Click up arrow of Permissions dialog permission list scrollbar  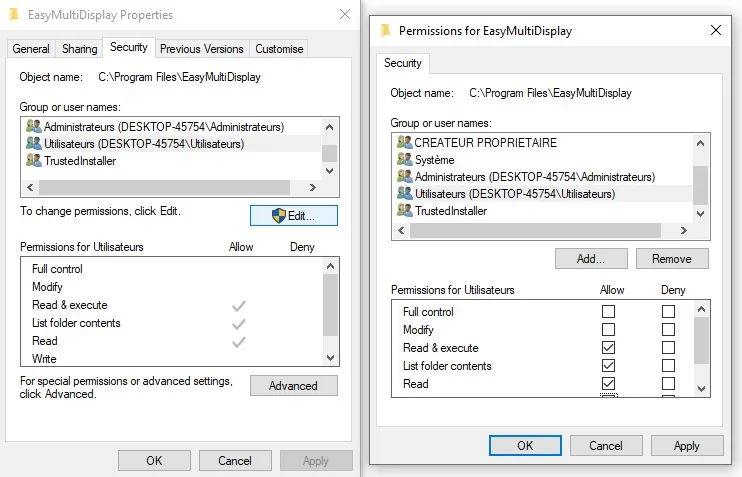pos(701,309)
